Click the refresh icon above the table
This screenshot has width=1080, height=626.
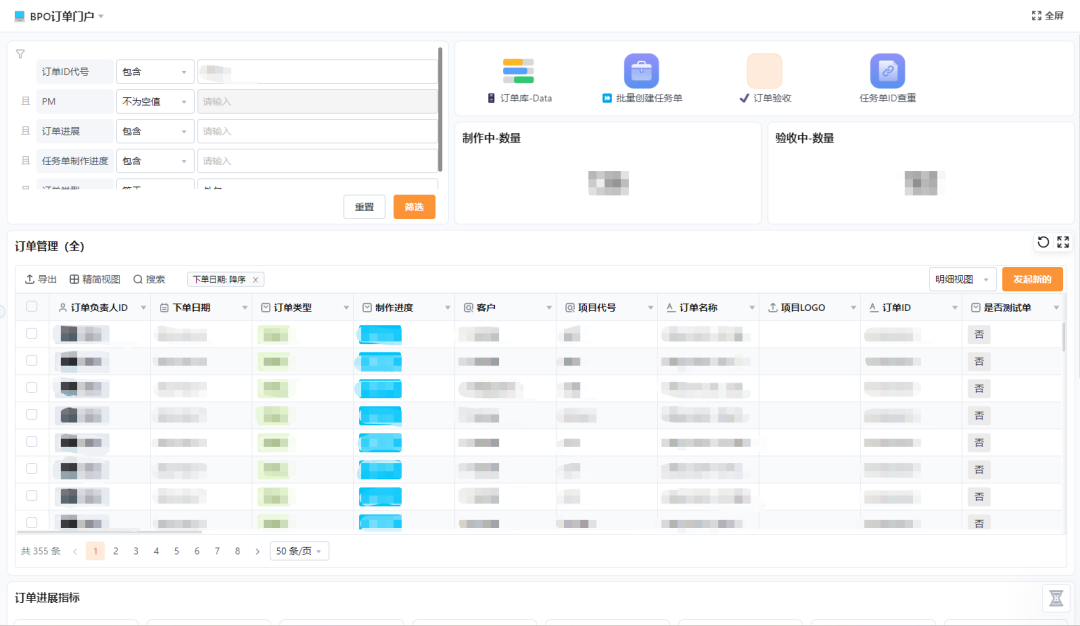(x=1043, y=242)
